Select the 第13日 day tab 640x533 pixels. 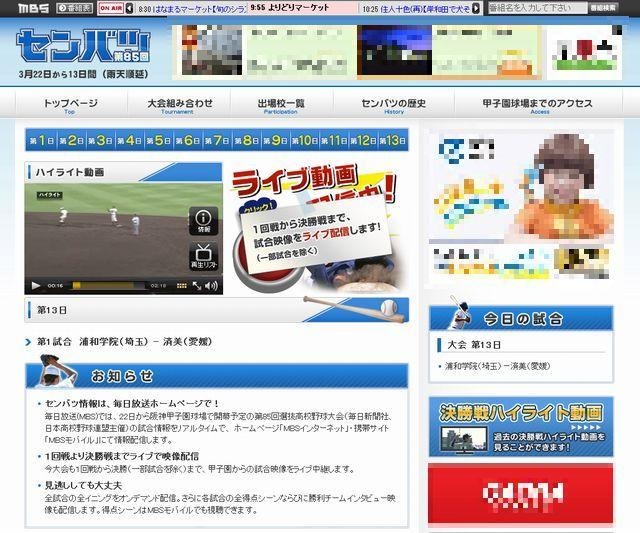pyautogui.click(x=393, y=141)
